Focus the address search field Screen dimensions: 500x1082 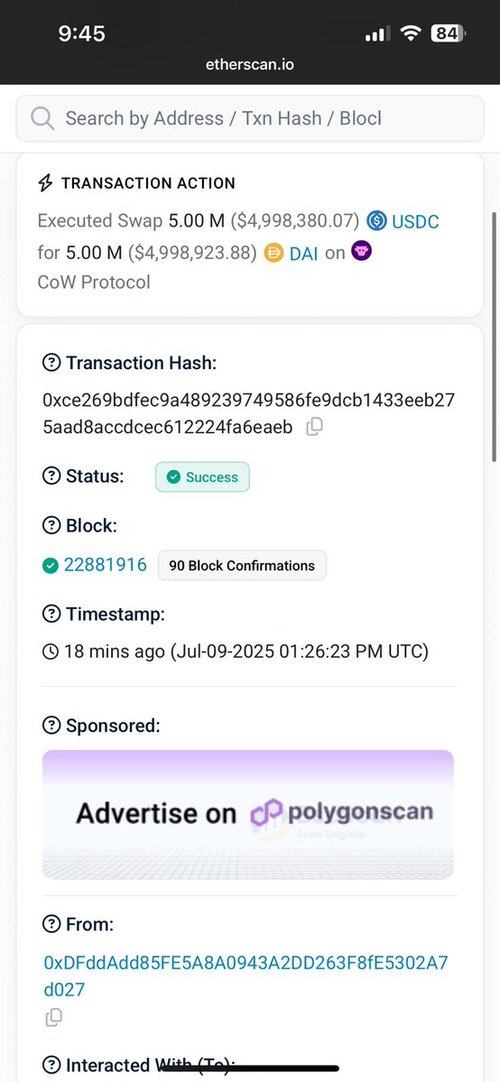[250, 119]
